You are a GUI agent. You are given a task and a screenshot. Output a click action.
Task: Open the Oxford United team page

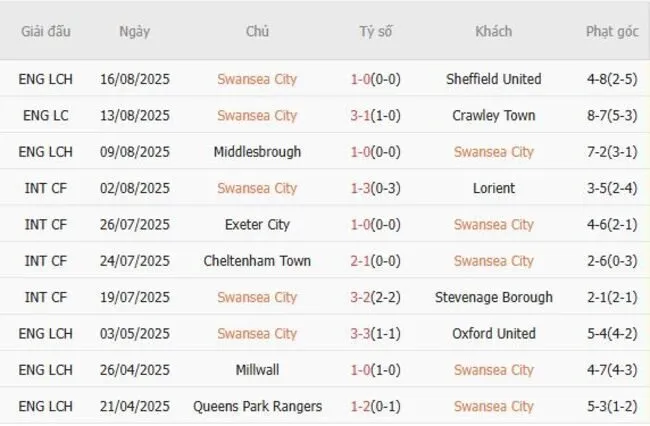(494, 333)
